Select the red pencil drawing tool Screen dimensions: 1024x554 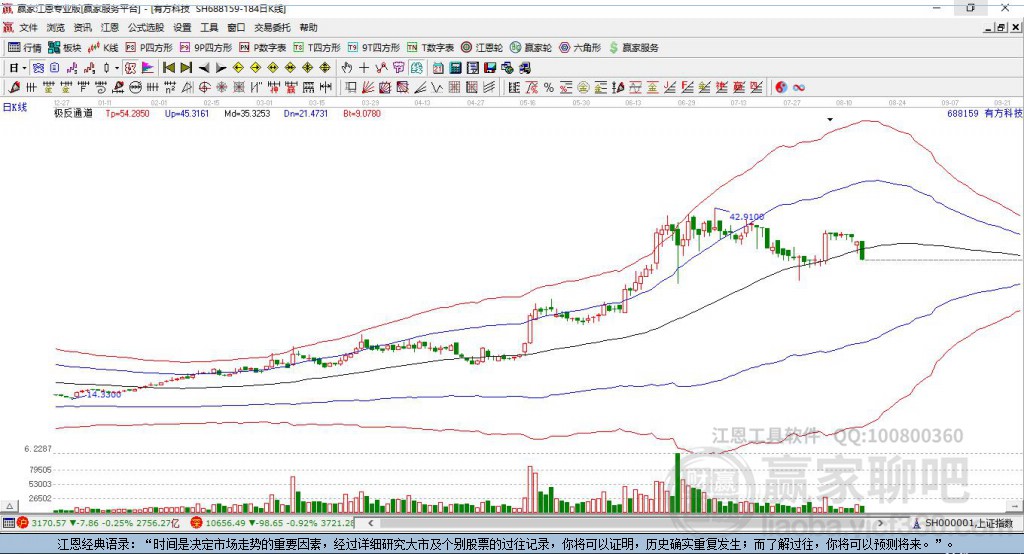tap(14, 88)
